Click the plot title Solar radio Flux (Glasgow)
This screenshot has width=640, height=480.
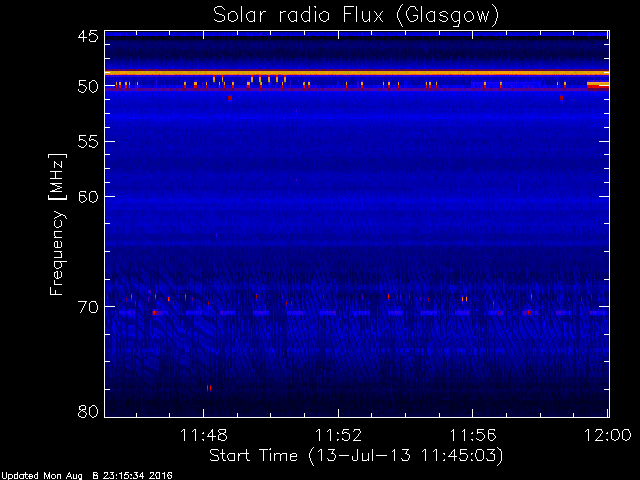[356, 16]
